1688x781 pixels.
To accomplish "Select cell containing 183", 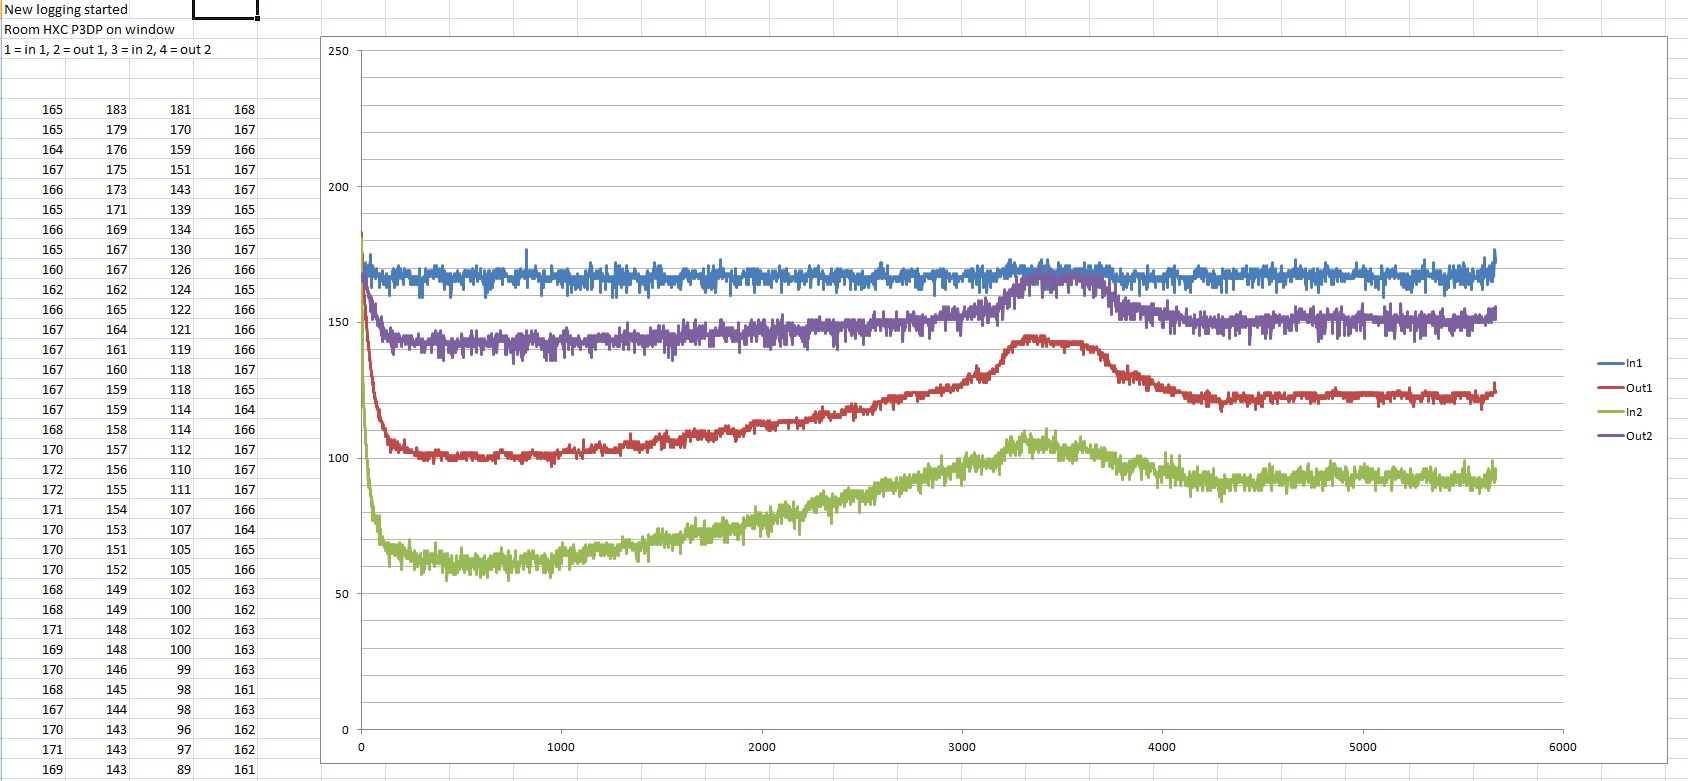I will tap(97, 109).
